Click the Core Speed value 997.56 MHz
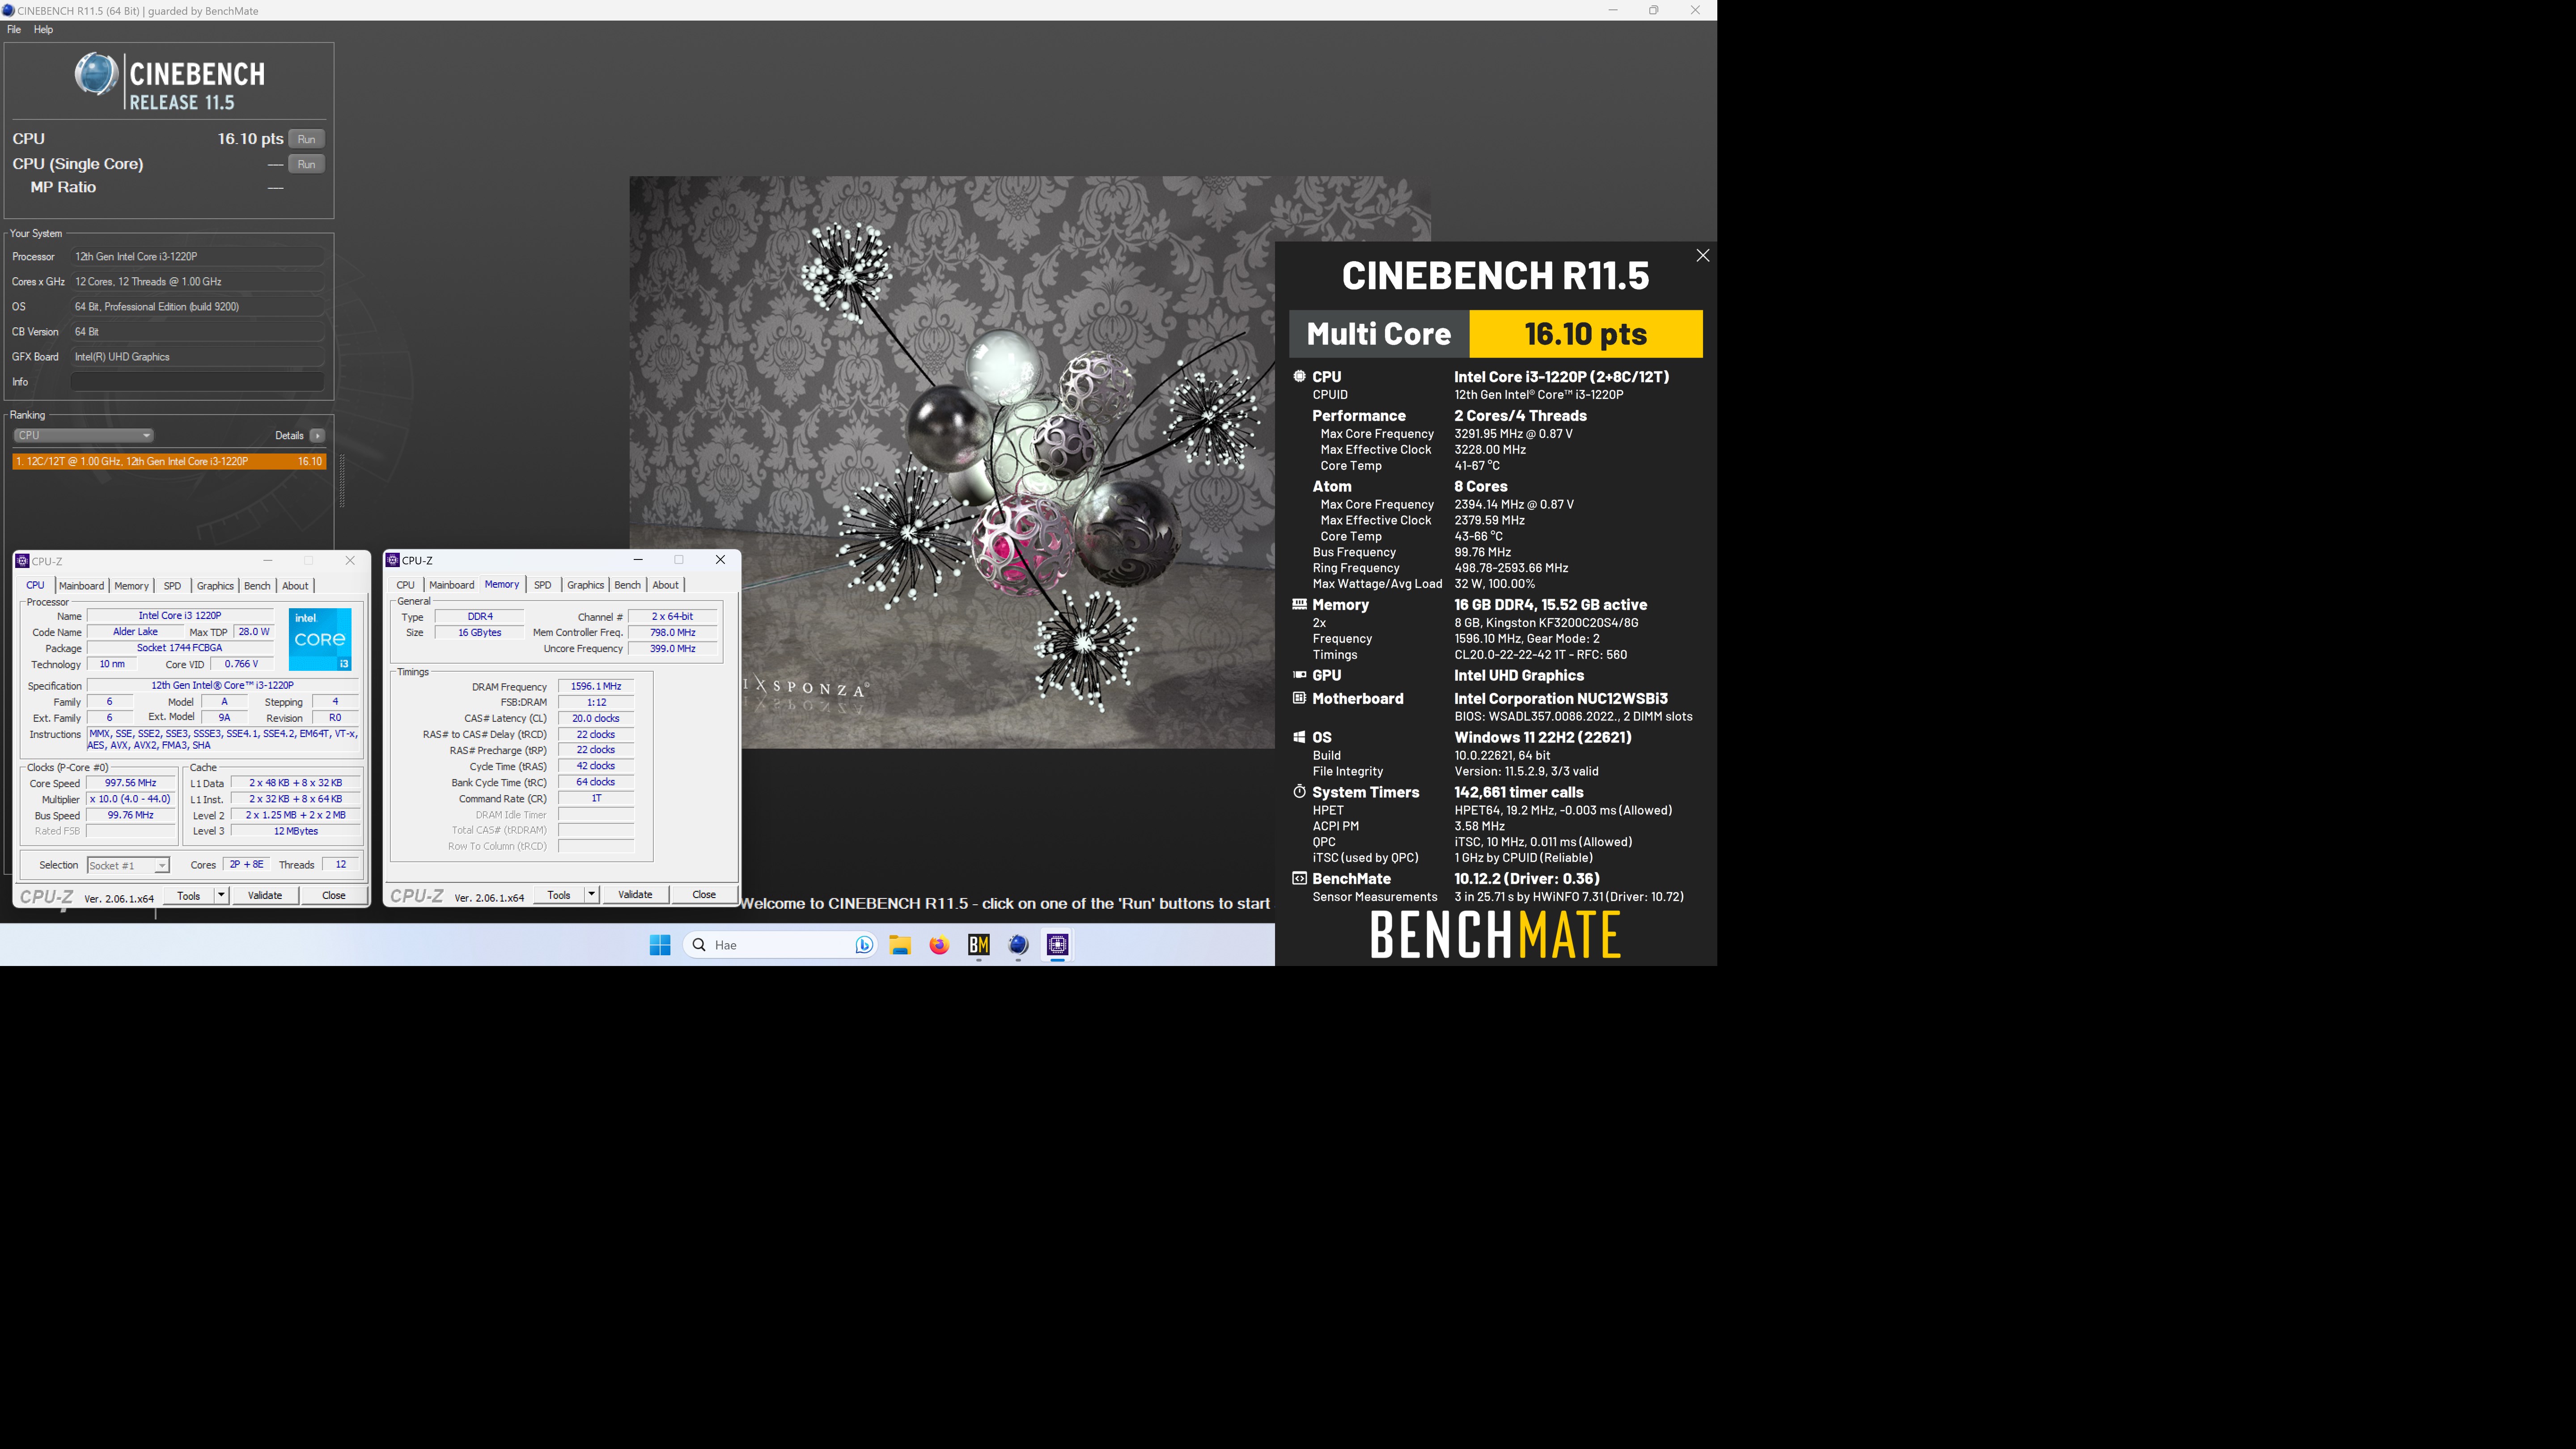 [131, 783]
